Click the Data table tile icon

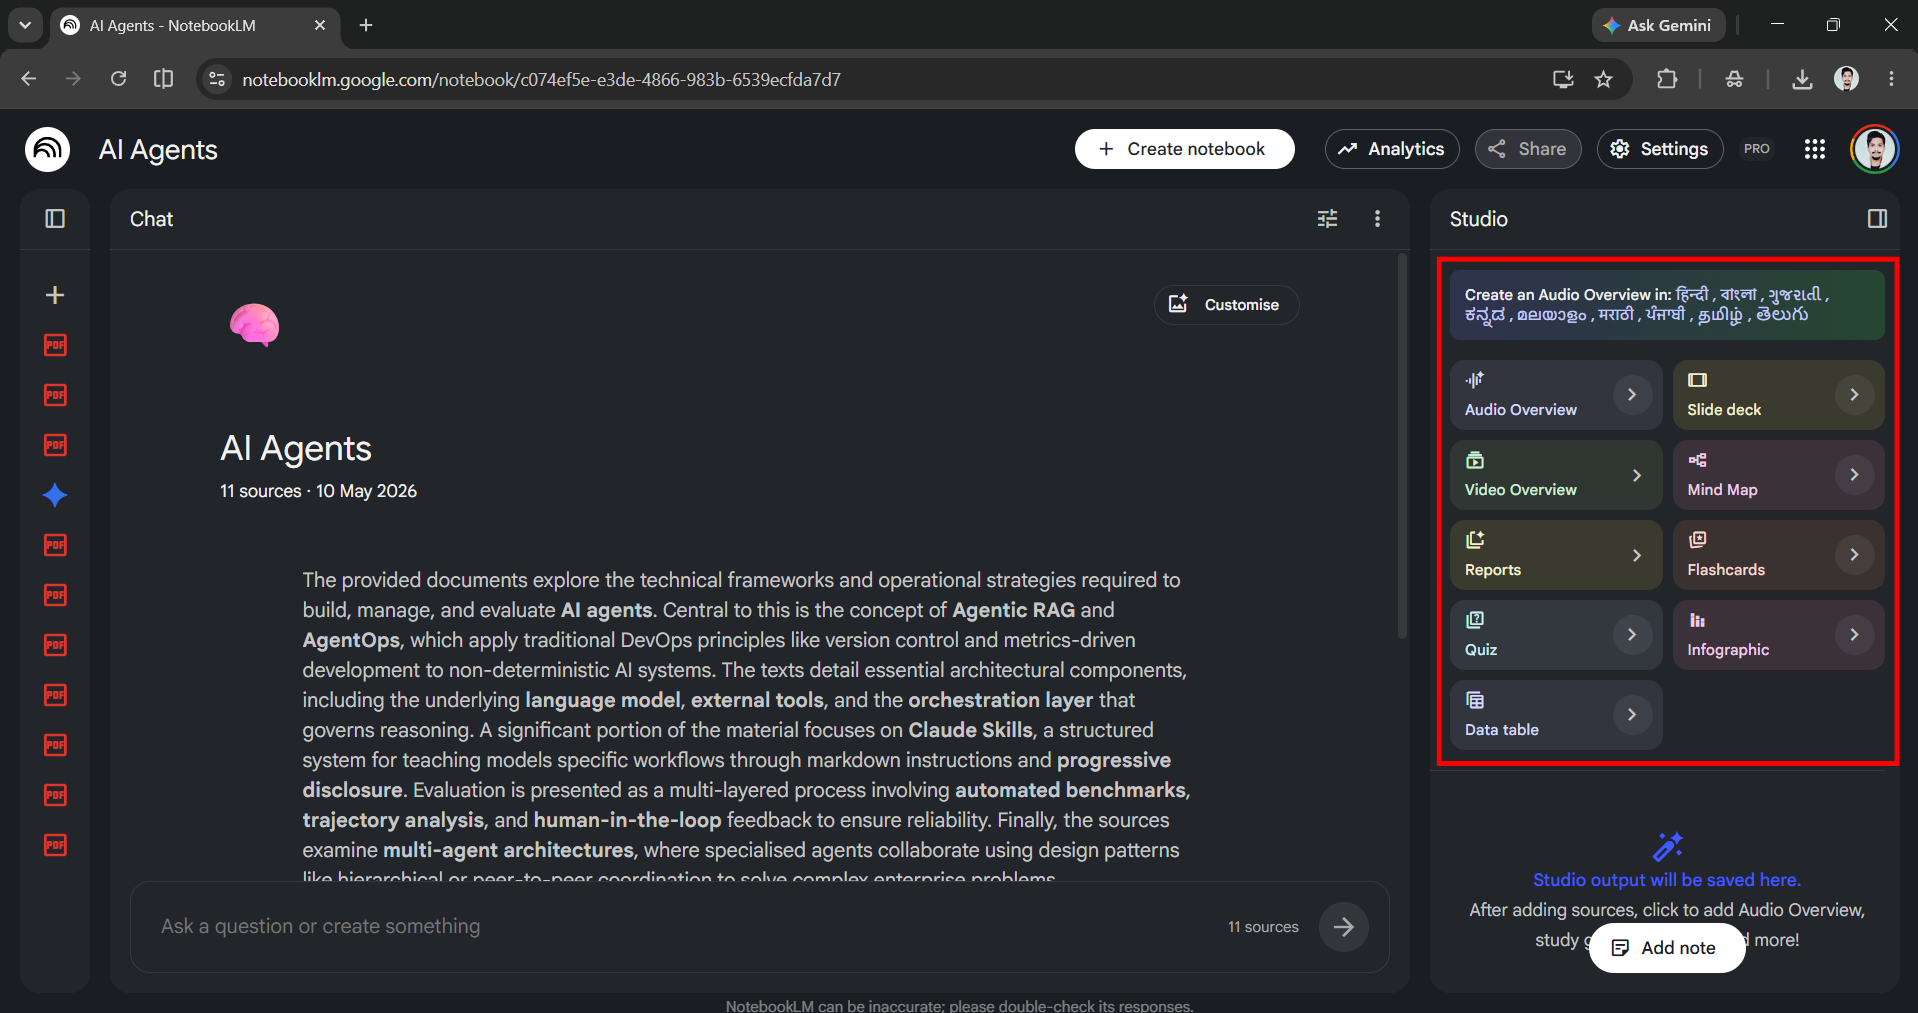(1475, 700)
